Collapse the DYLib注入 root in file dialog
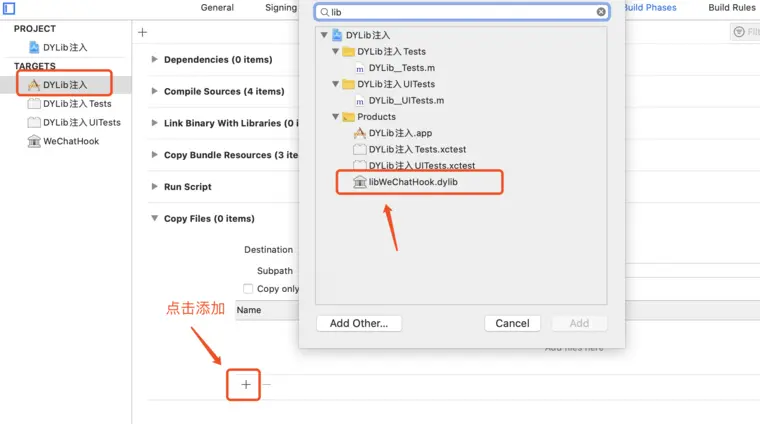The height and width of the screenshot is (424, 760). coord(324,35)
